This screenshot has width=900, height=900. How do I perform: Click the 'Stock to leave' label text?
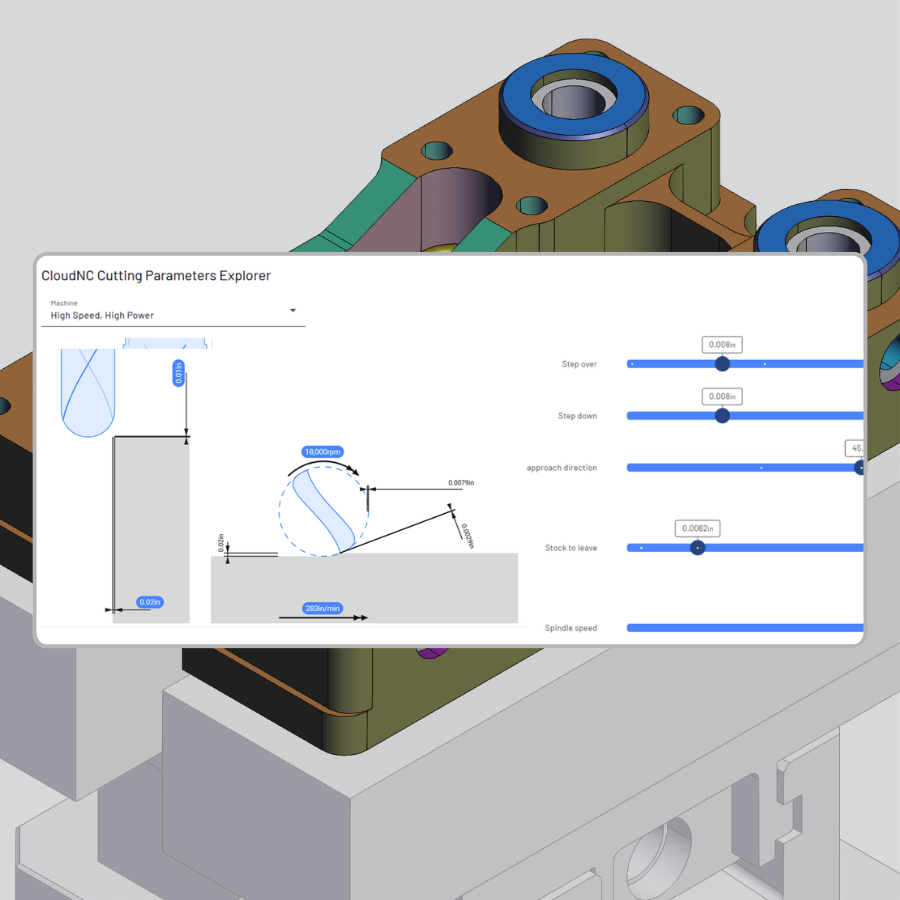coord(570,548)
